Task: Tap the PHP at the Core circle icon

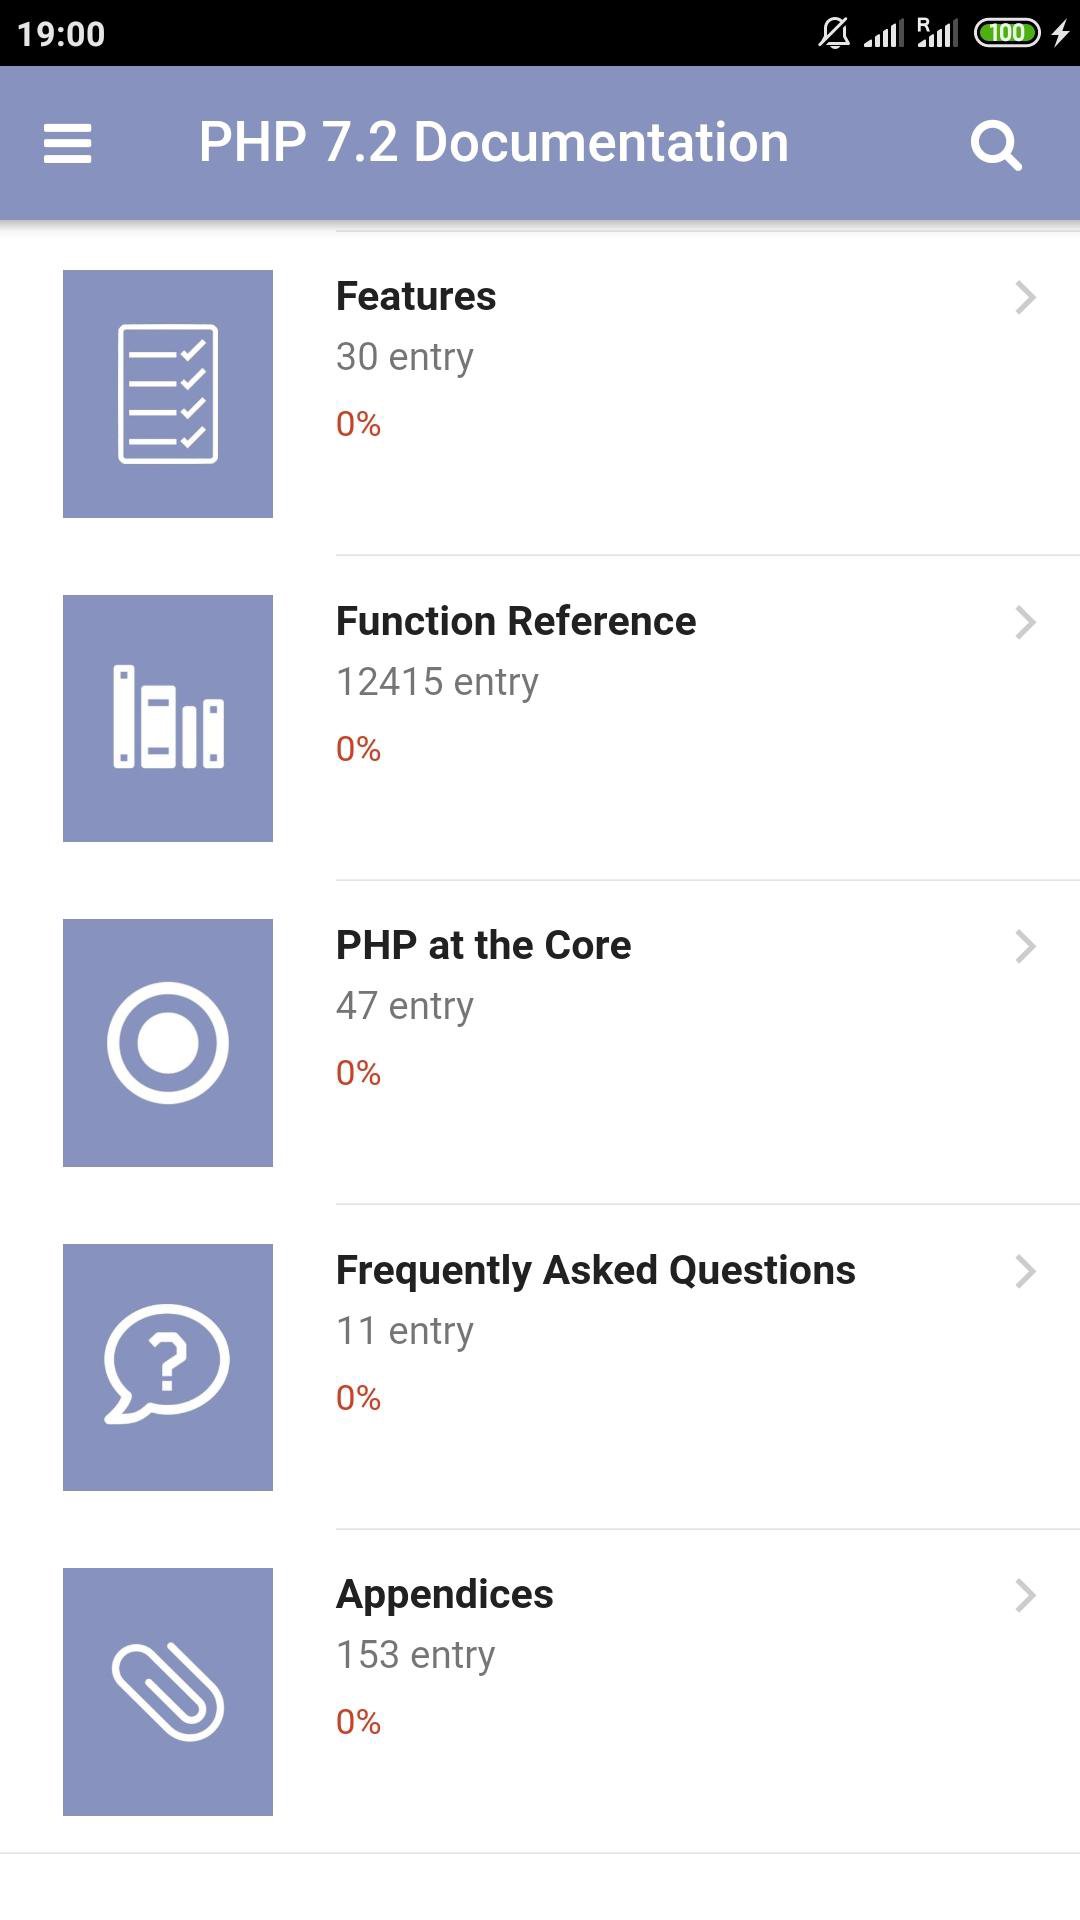Action: point(168,1043)
